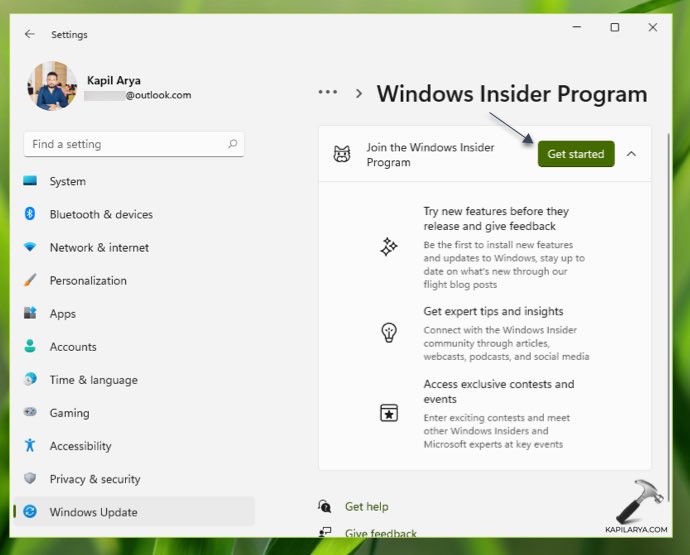The height and width of the screenshot is (555, 690).
Task: Maximize the Settings window
Action: tap(615, 27)
